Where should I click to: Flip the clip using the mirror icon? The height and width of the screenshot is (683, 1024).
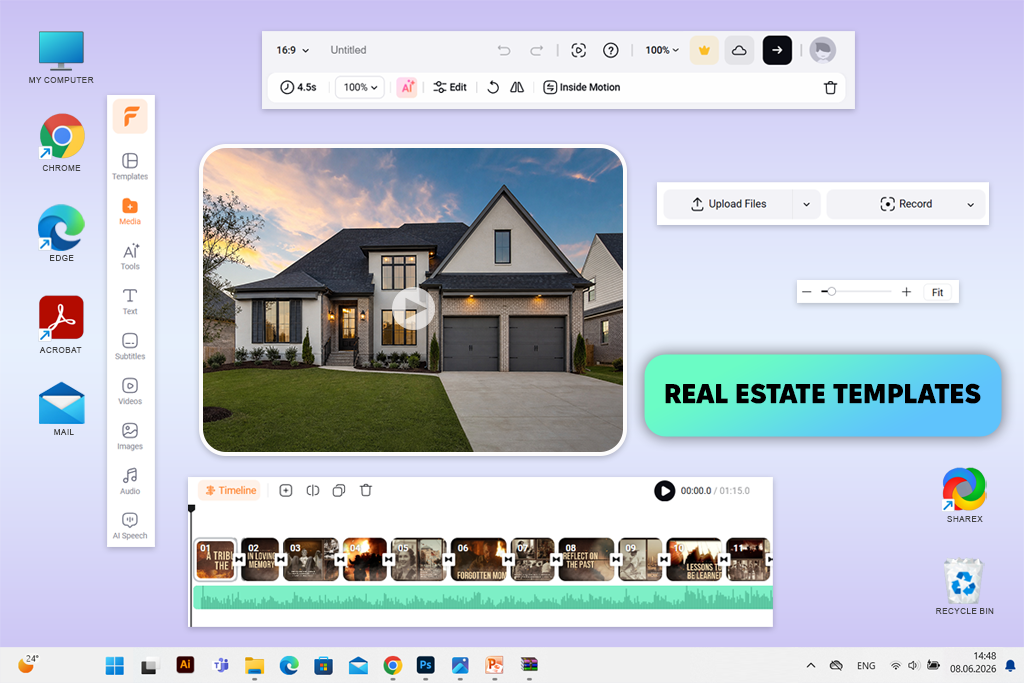517,87
